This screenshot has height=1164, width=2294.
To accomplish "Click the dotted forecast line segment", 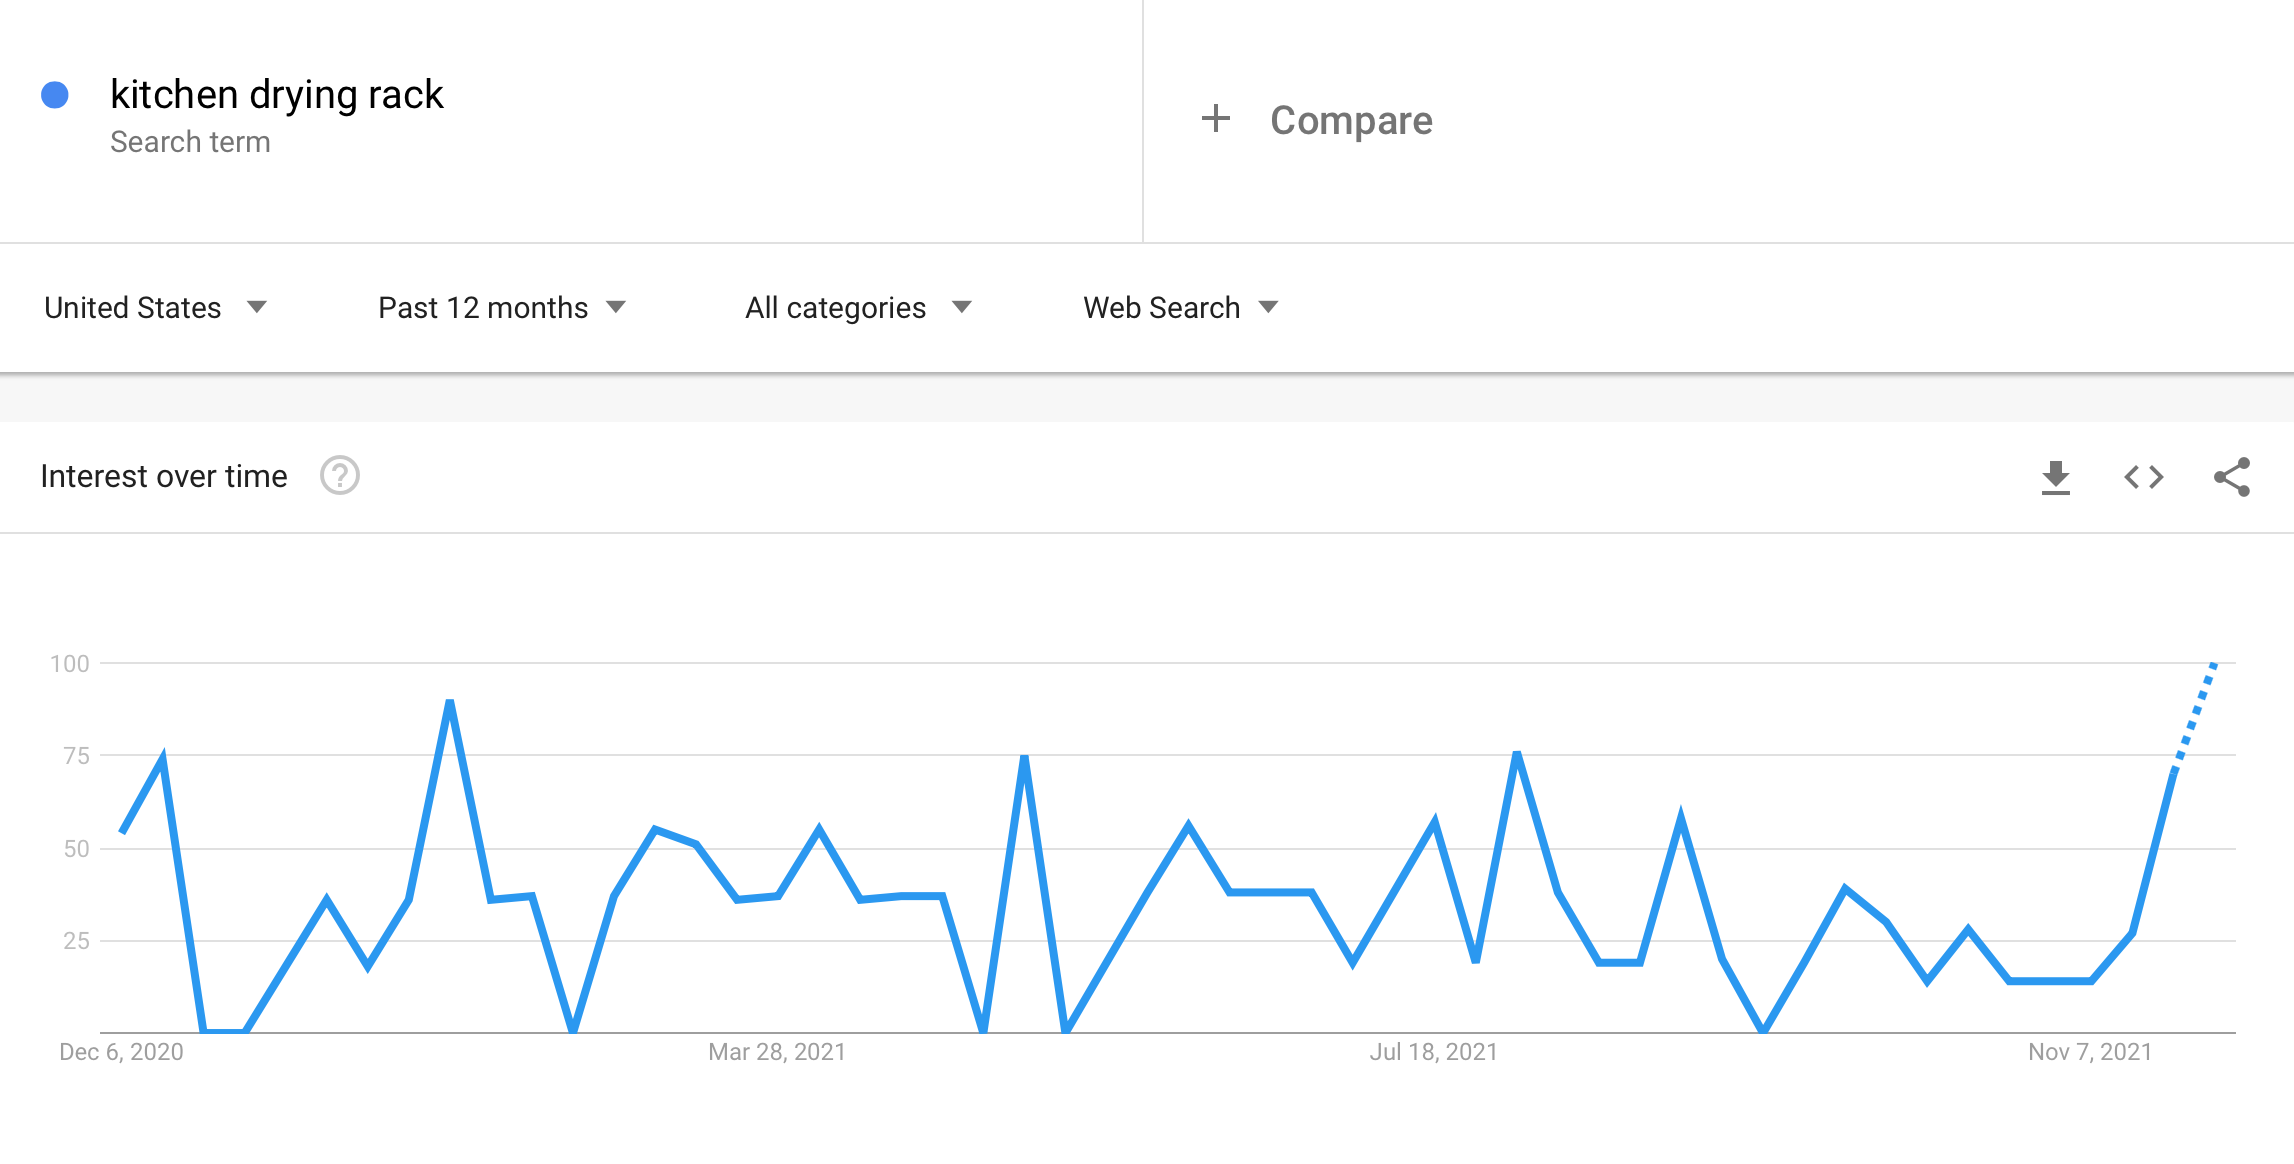I will click(2195, 716).
